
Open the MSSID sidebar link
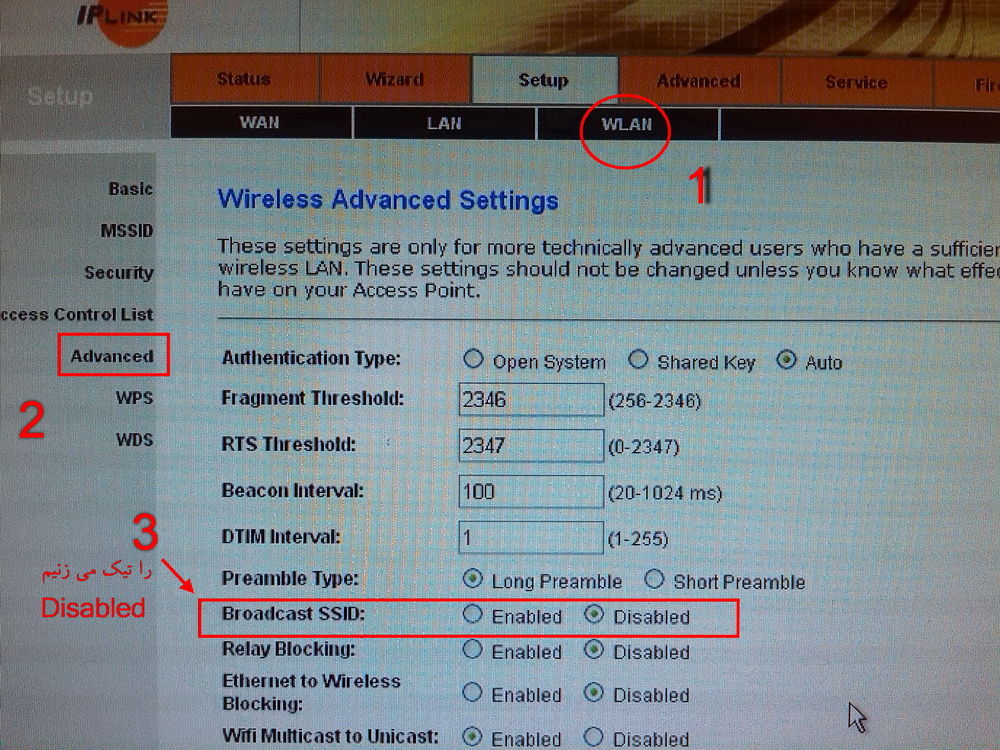pyautogui.click(x=127, y=230)
